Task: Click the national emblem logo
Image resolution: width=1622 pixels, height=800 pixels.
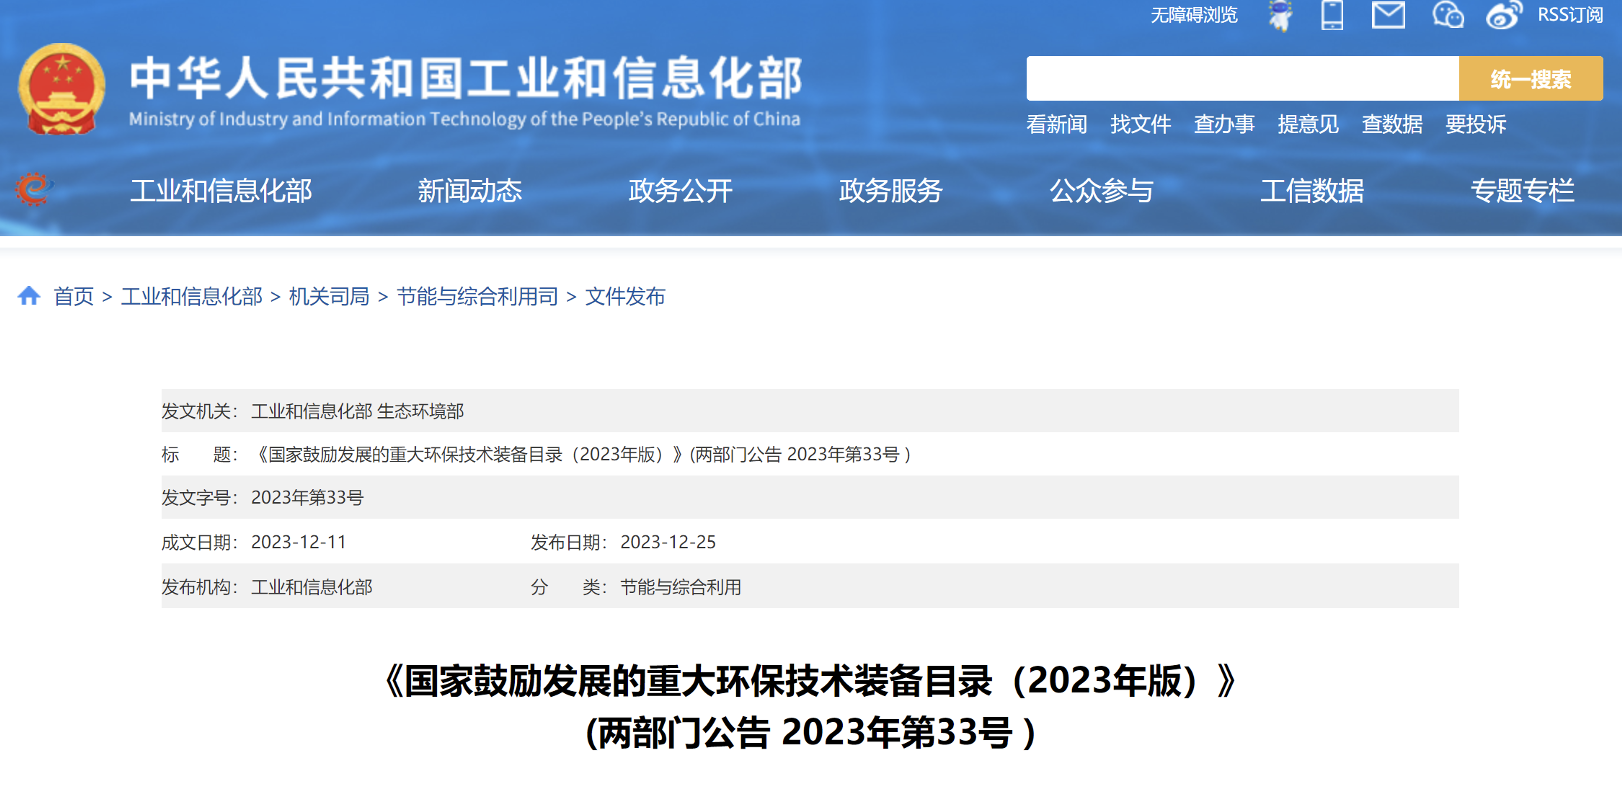Action: click(62, 90)
